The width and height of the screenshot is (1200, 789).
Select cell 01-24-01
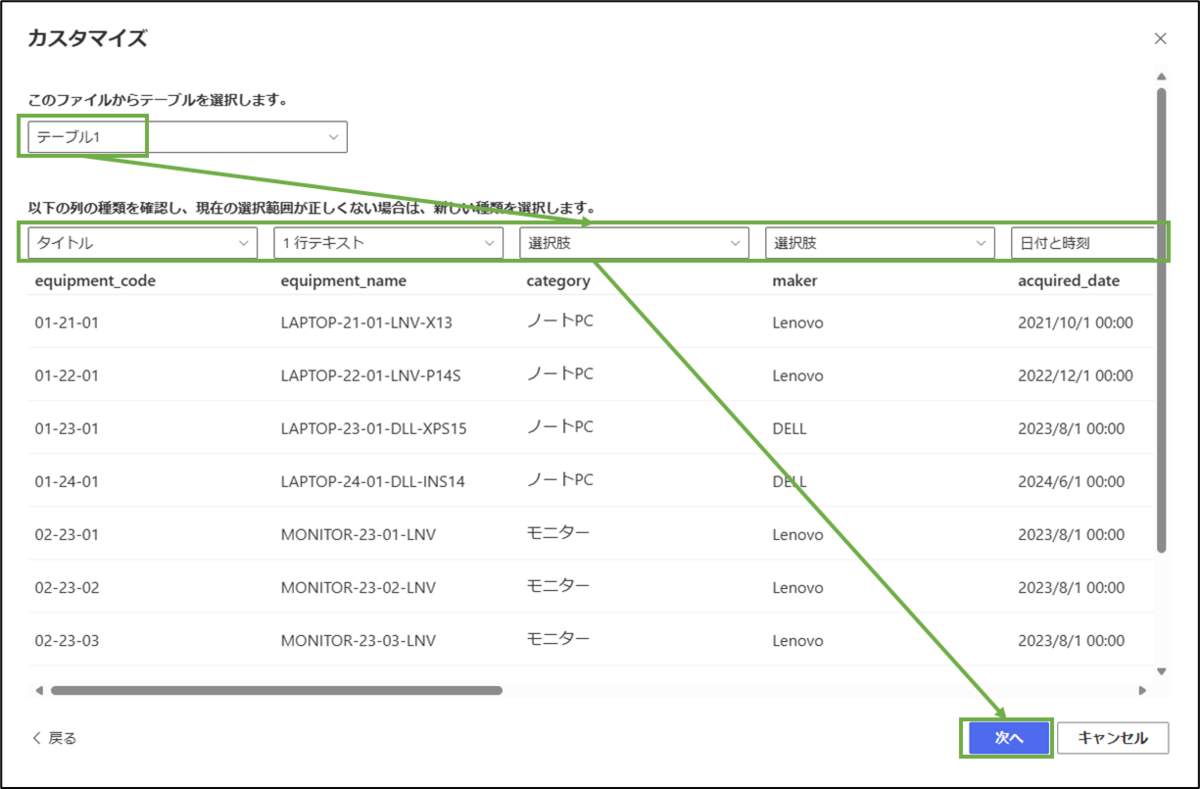pos(67,482)
